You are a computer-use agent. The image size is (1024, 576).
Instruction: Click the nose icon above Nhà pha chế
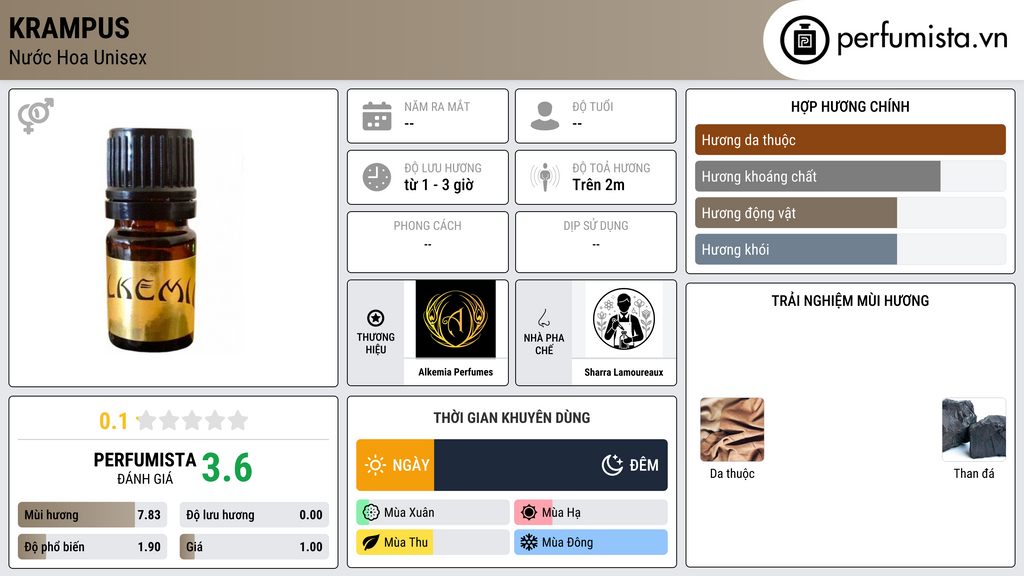[x=543, y=318]
